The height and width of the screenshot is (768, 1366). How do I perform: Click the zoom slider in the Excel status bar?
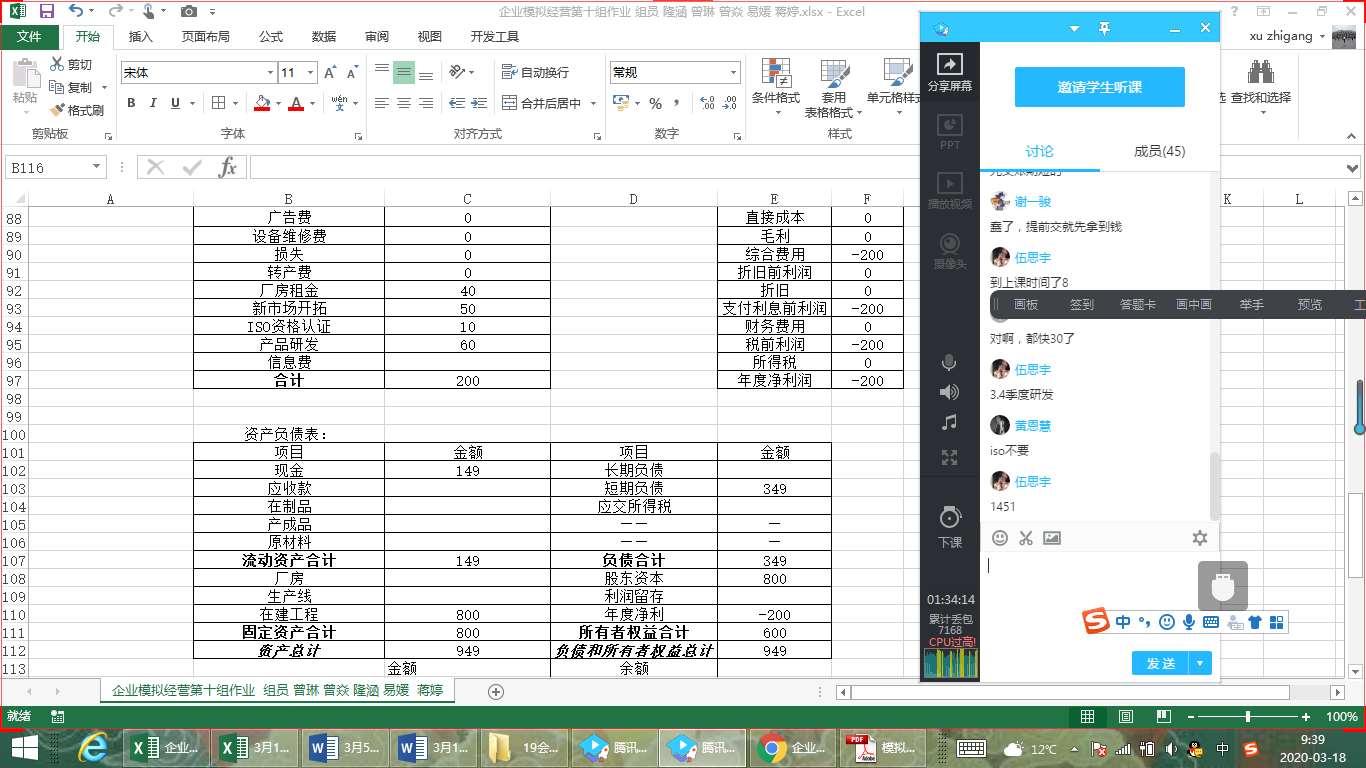pyautogui.click(x=1247, y=717)
